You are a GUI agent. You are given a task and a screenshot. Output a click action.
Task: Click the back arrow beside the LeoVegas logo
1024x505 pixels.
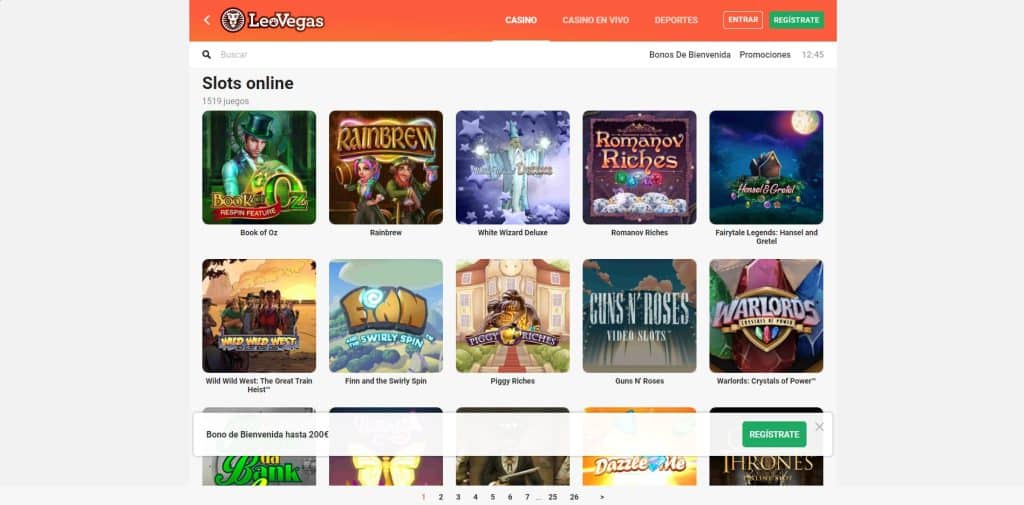[x=207, y=20]
